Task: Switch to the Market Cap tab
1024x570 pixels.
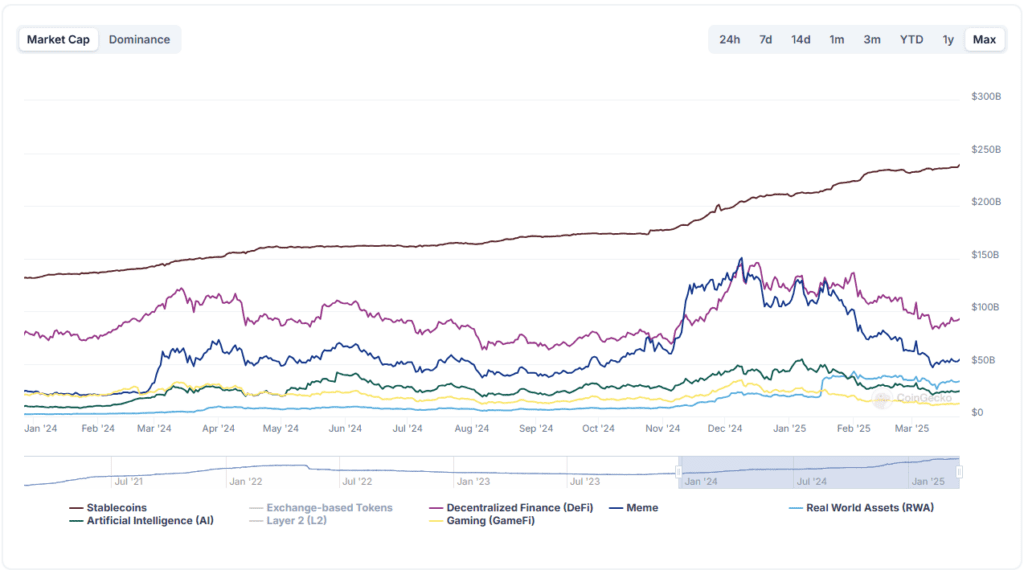Action: (58, 40)
